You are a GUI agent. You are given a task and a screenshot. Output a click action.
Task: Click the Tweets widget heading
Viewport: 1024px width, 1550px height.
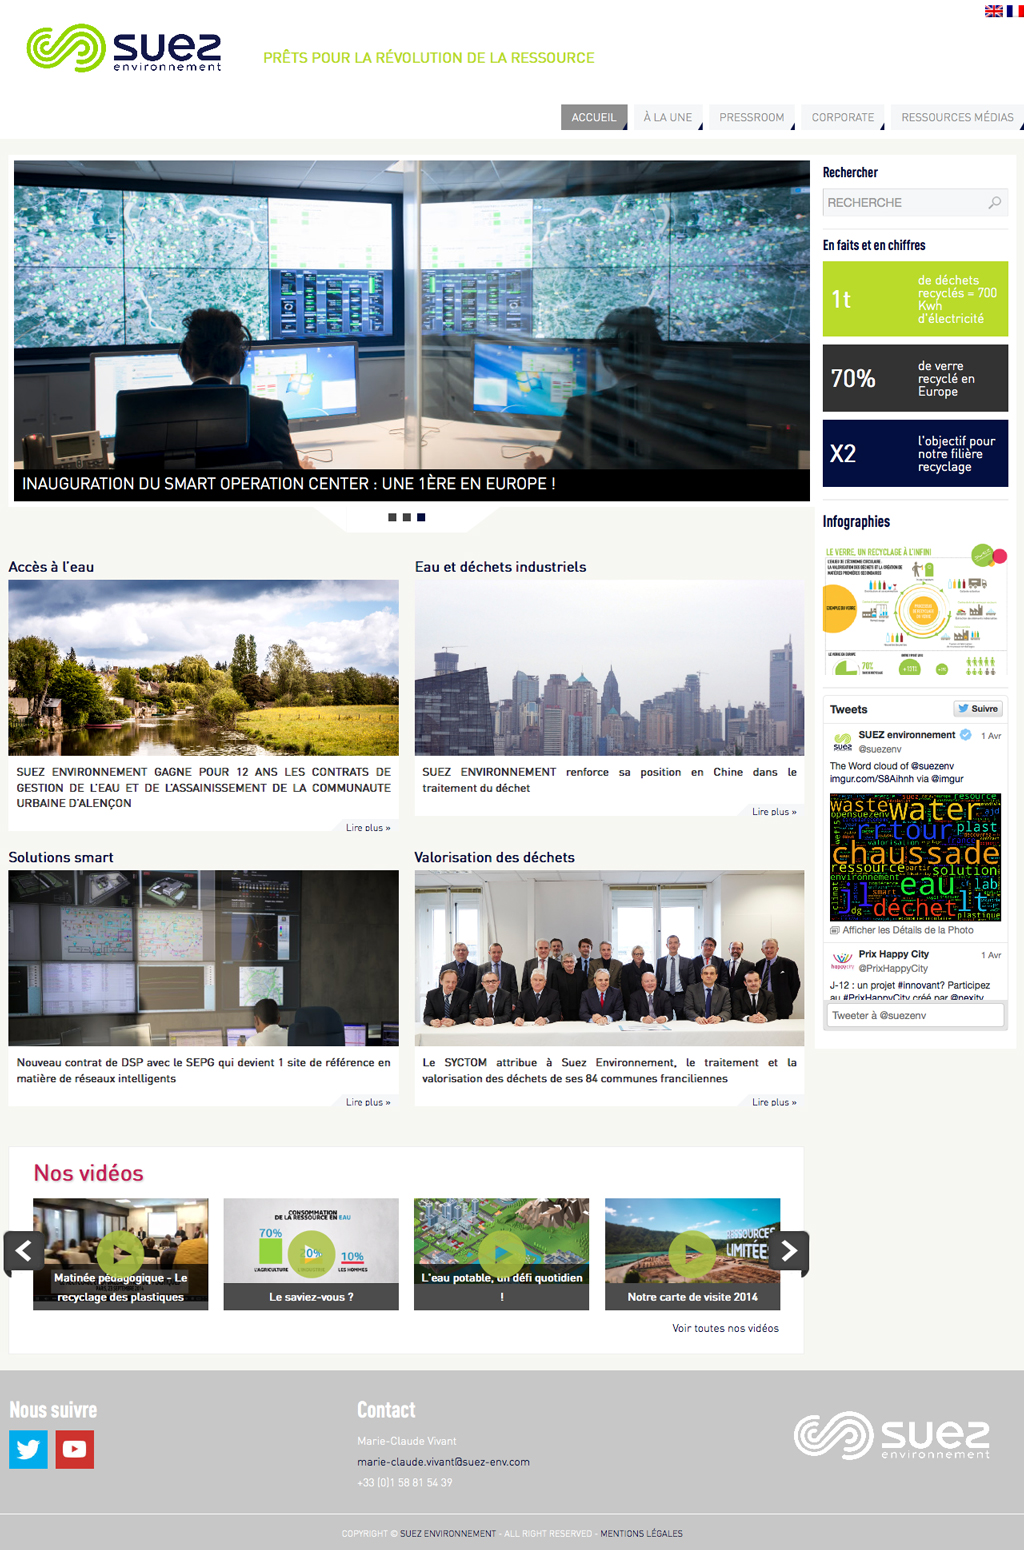click(849, 710)
